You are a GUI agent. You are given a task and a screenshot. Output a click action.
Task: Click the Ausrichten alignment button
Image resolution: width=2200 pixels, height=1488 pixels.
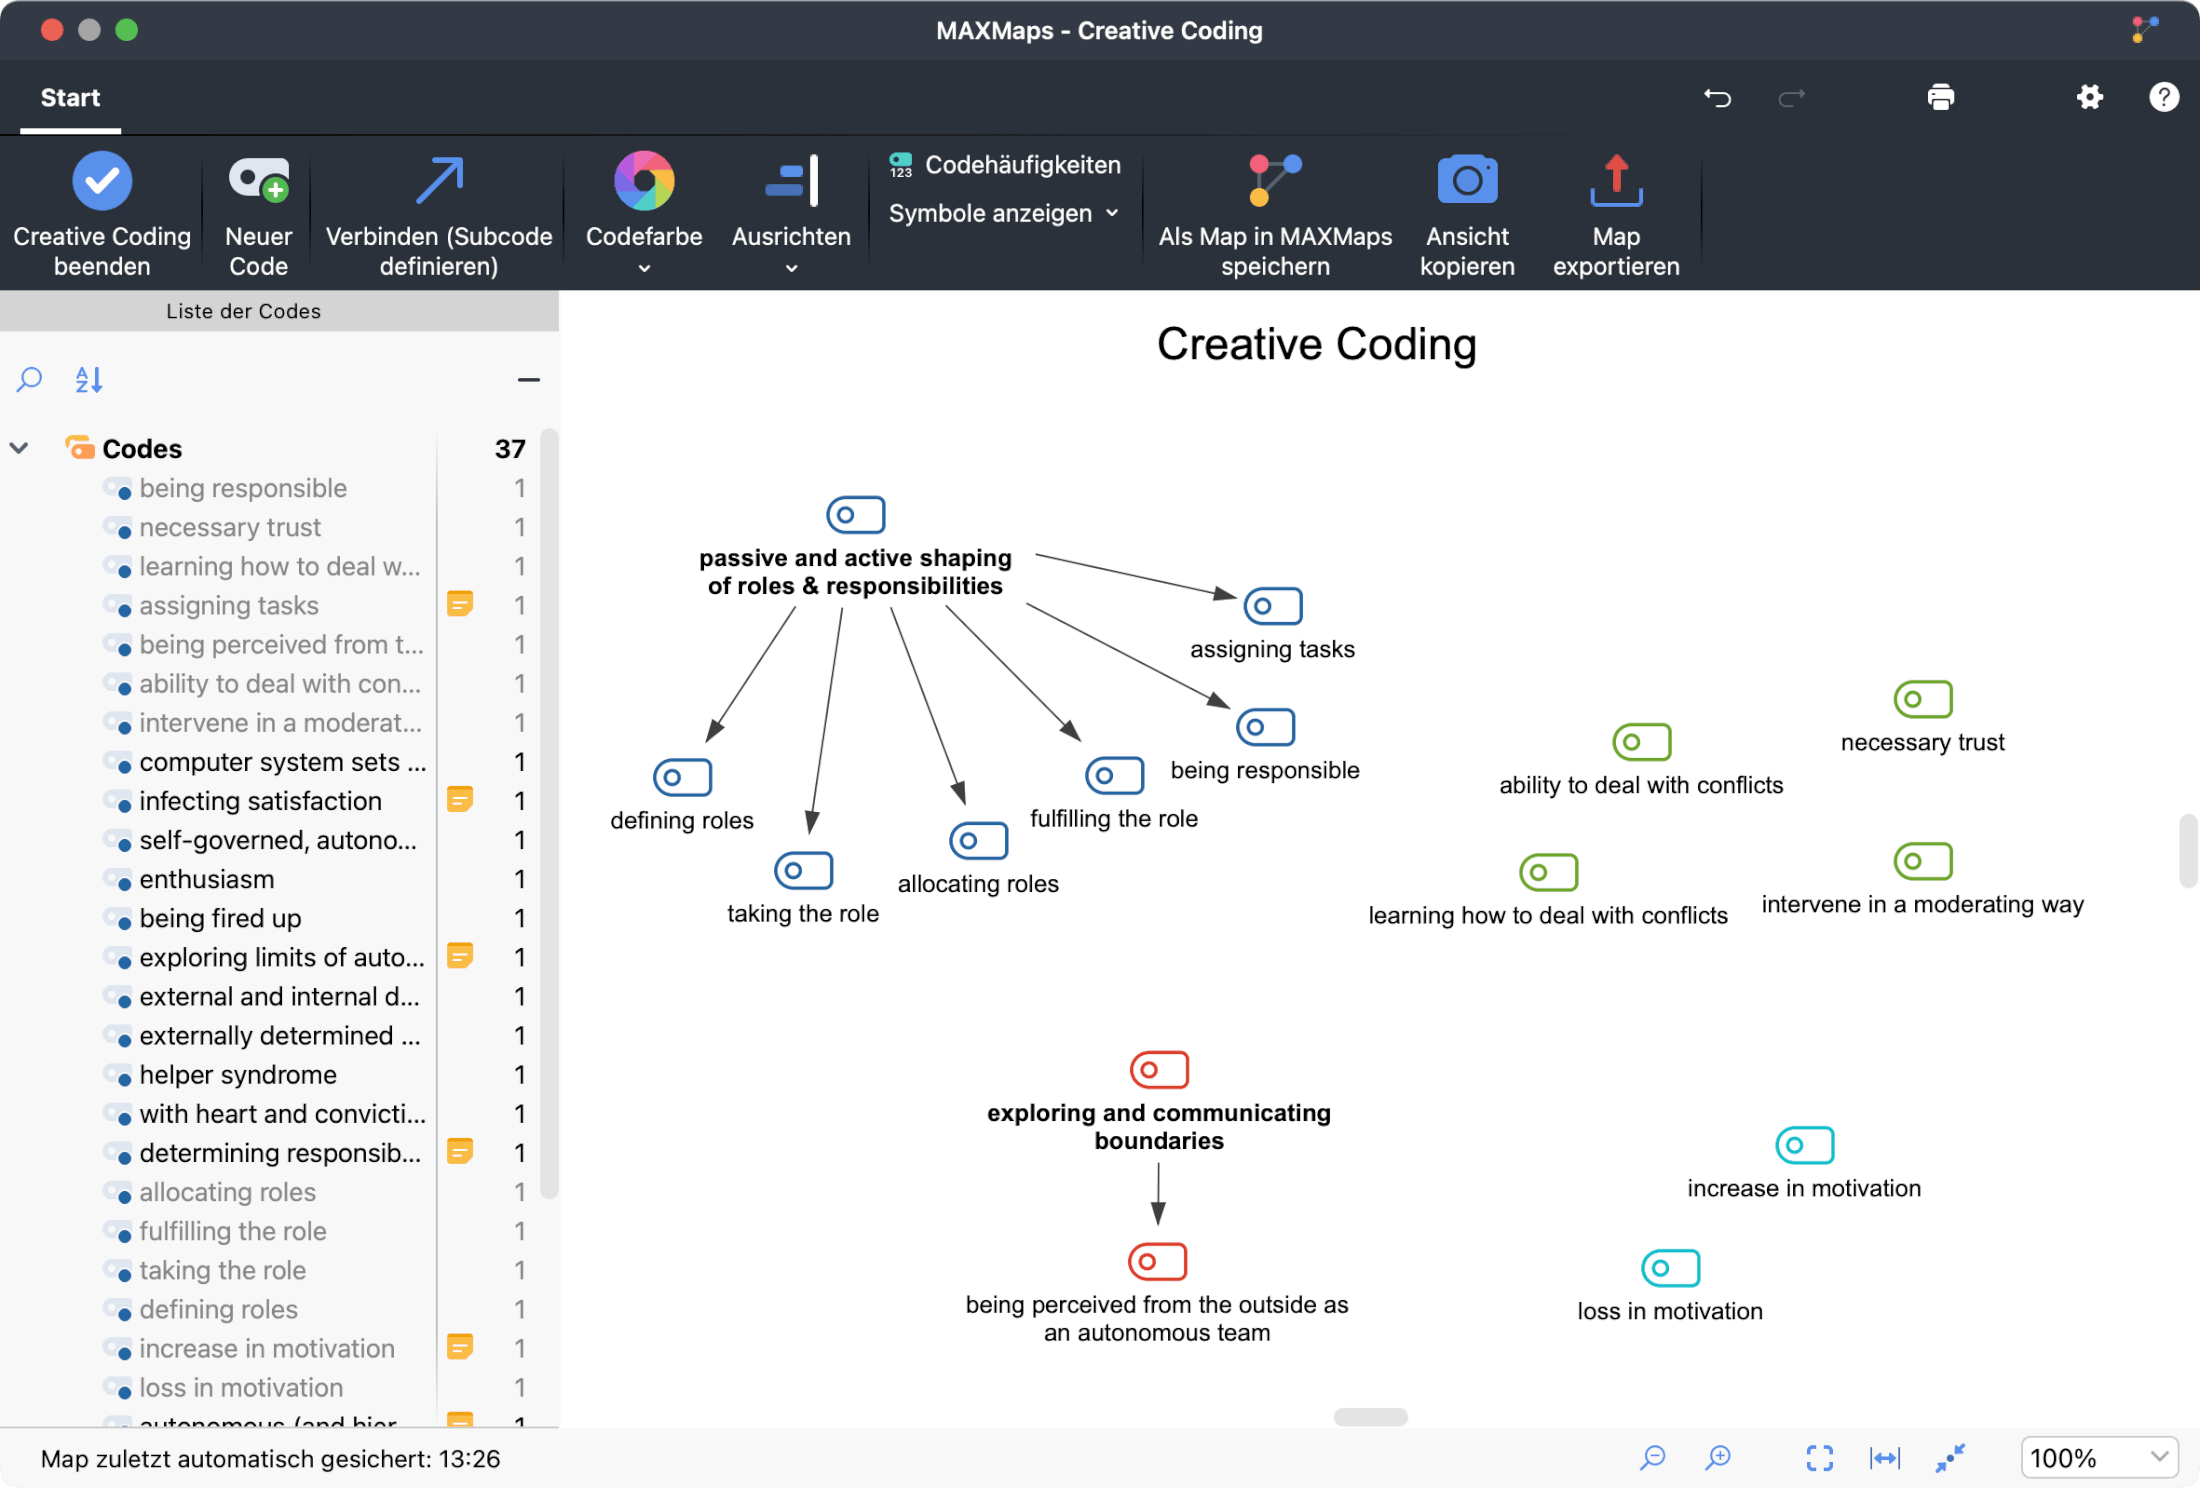click(x=790, y=181)
